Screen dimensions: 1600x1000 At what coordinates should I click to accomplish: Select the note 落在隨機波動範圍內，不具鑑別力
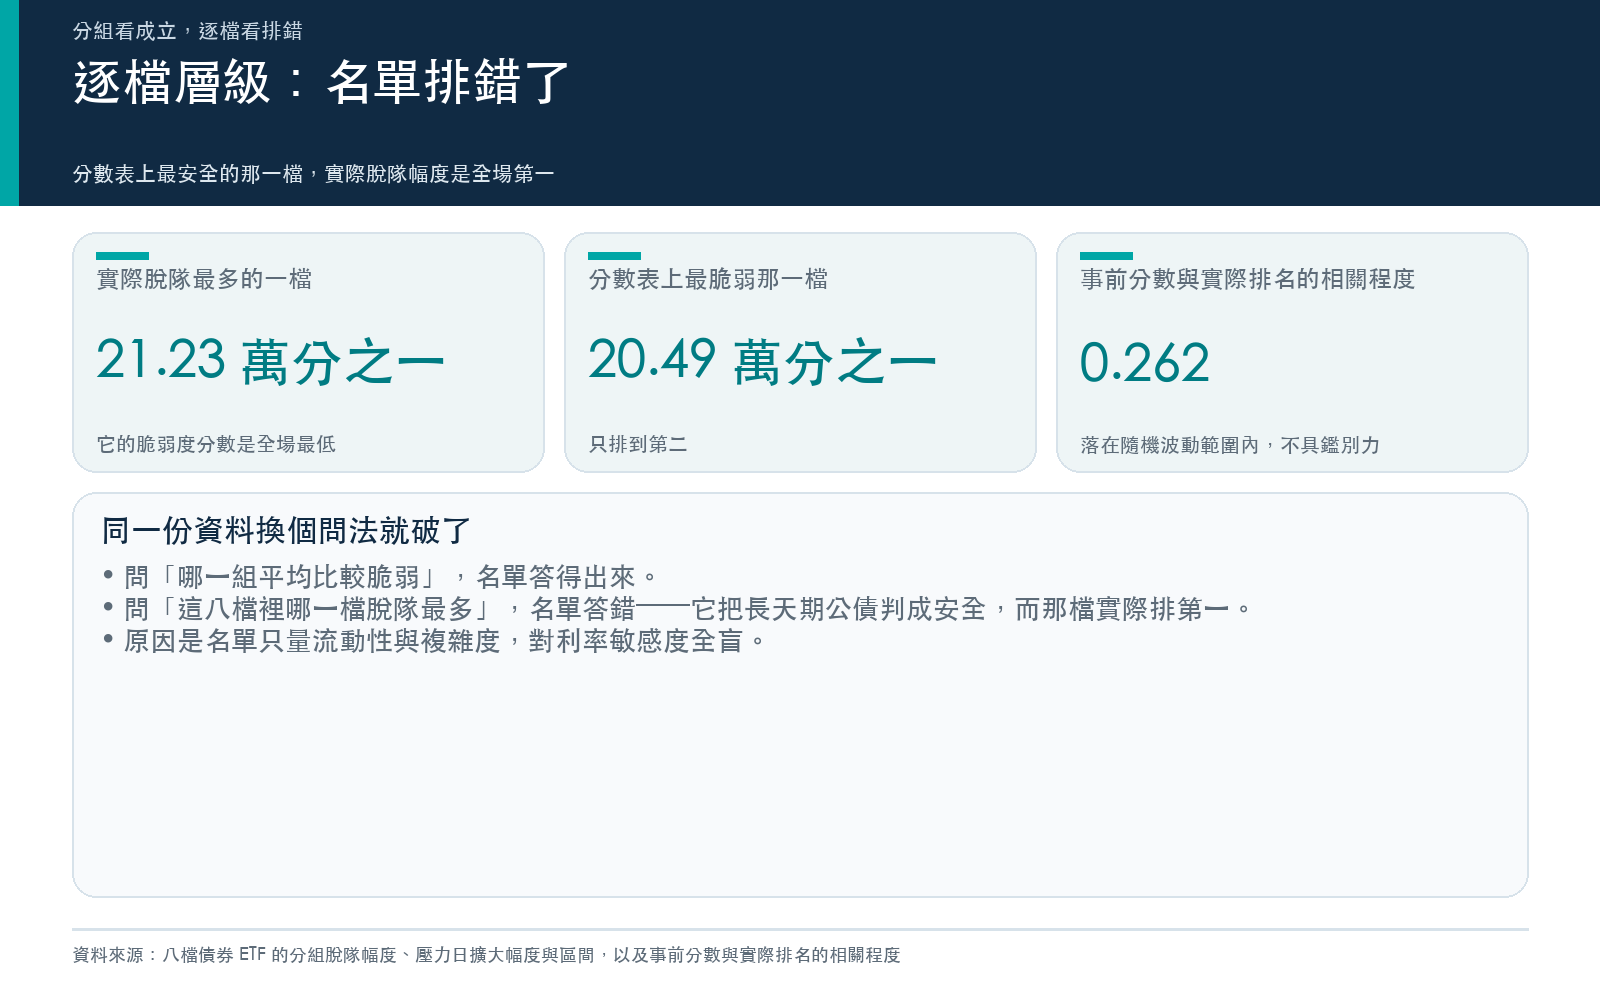1230,445
